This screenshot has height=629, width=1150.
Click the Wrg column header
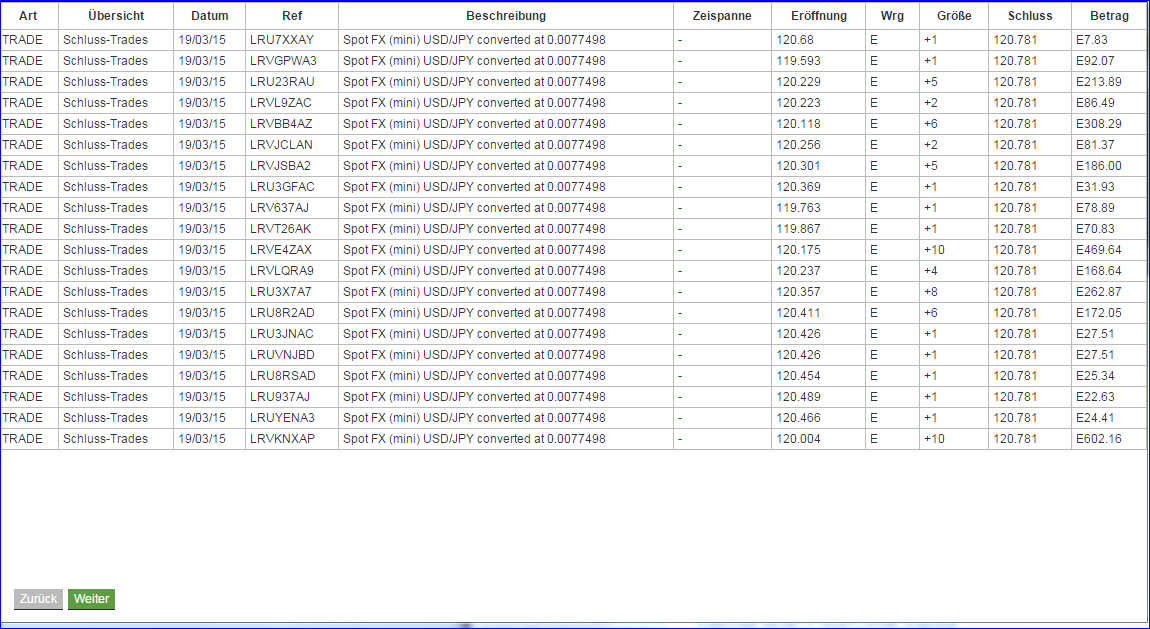pos(892,15)
